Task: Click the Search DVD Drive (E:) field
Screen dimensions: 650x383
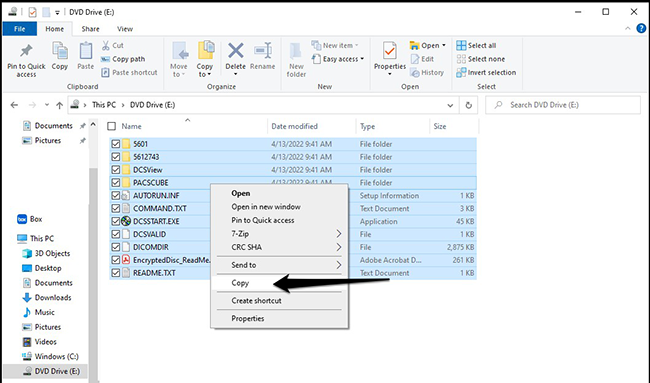Action: (x=563, y=105)
